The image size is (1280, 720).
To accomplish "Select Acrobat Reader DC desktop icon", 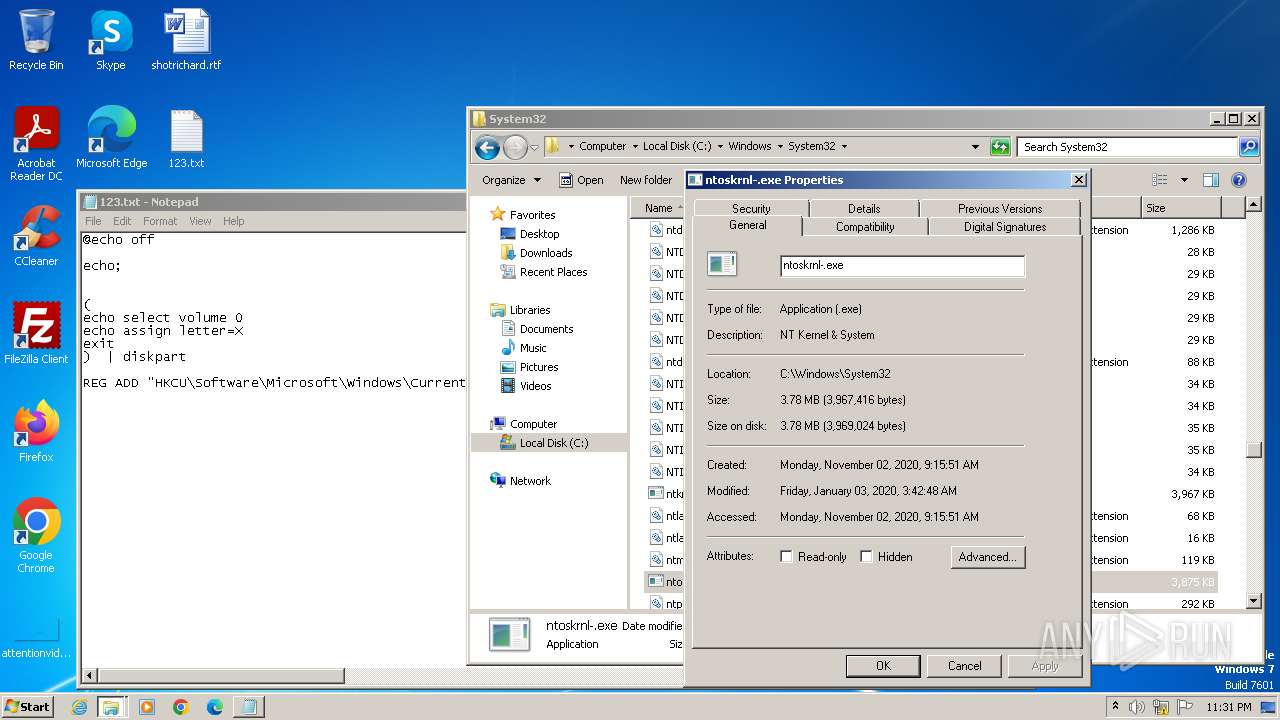I will tap(36, 144).
